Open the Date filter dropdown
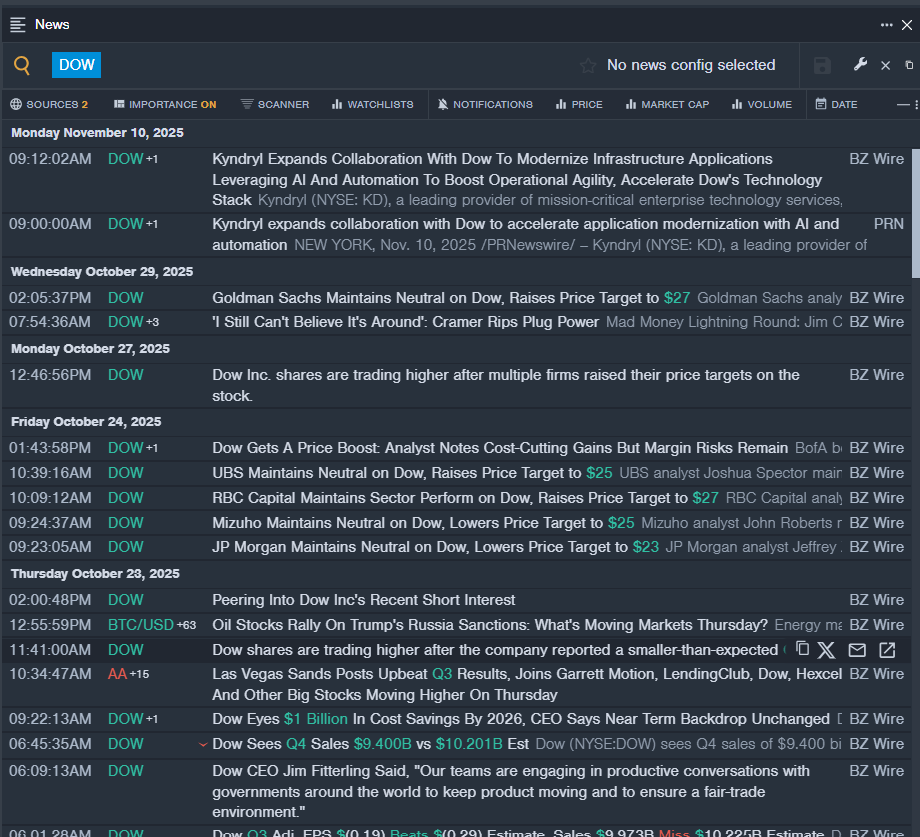The image size is (920, 837). (x=836, y=104)
